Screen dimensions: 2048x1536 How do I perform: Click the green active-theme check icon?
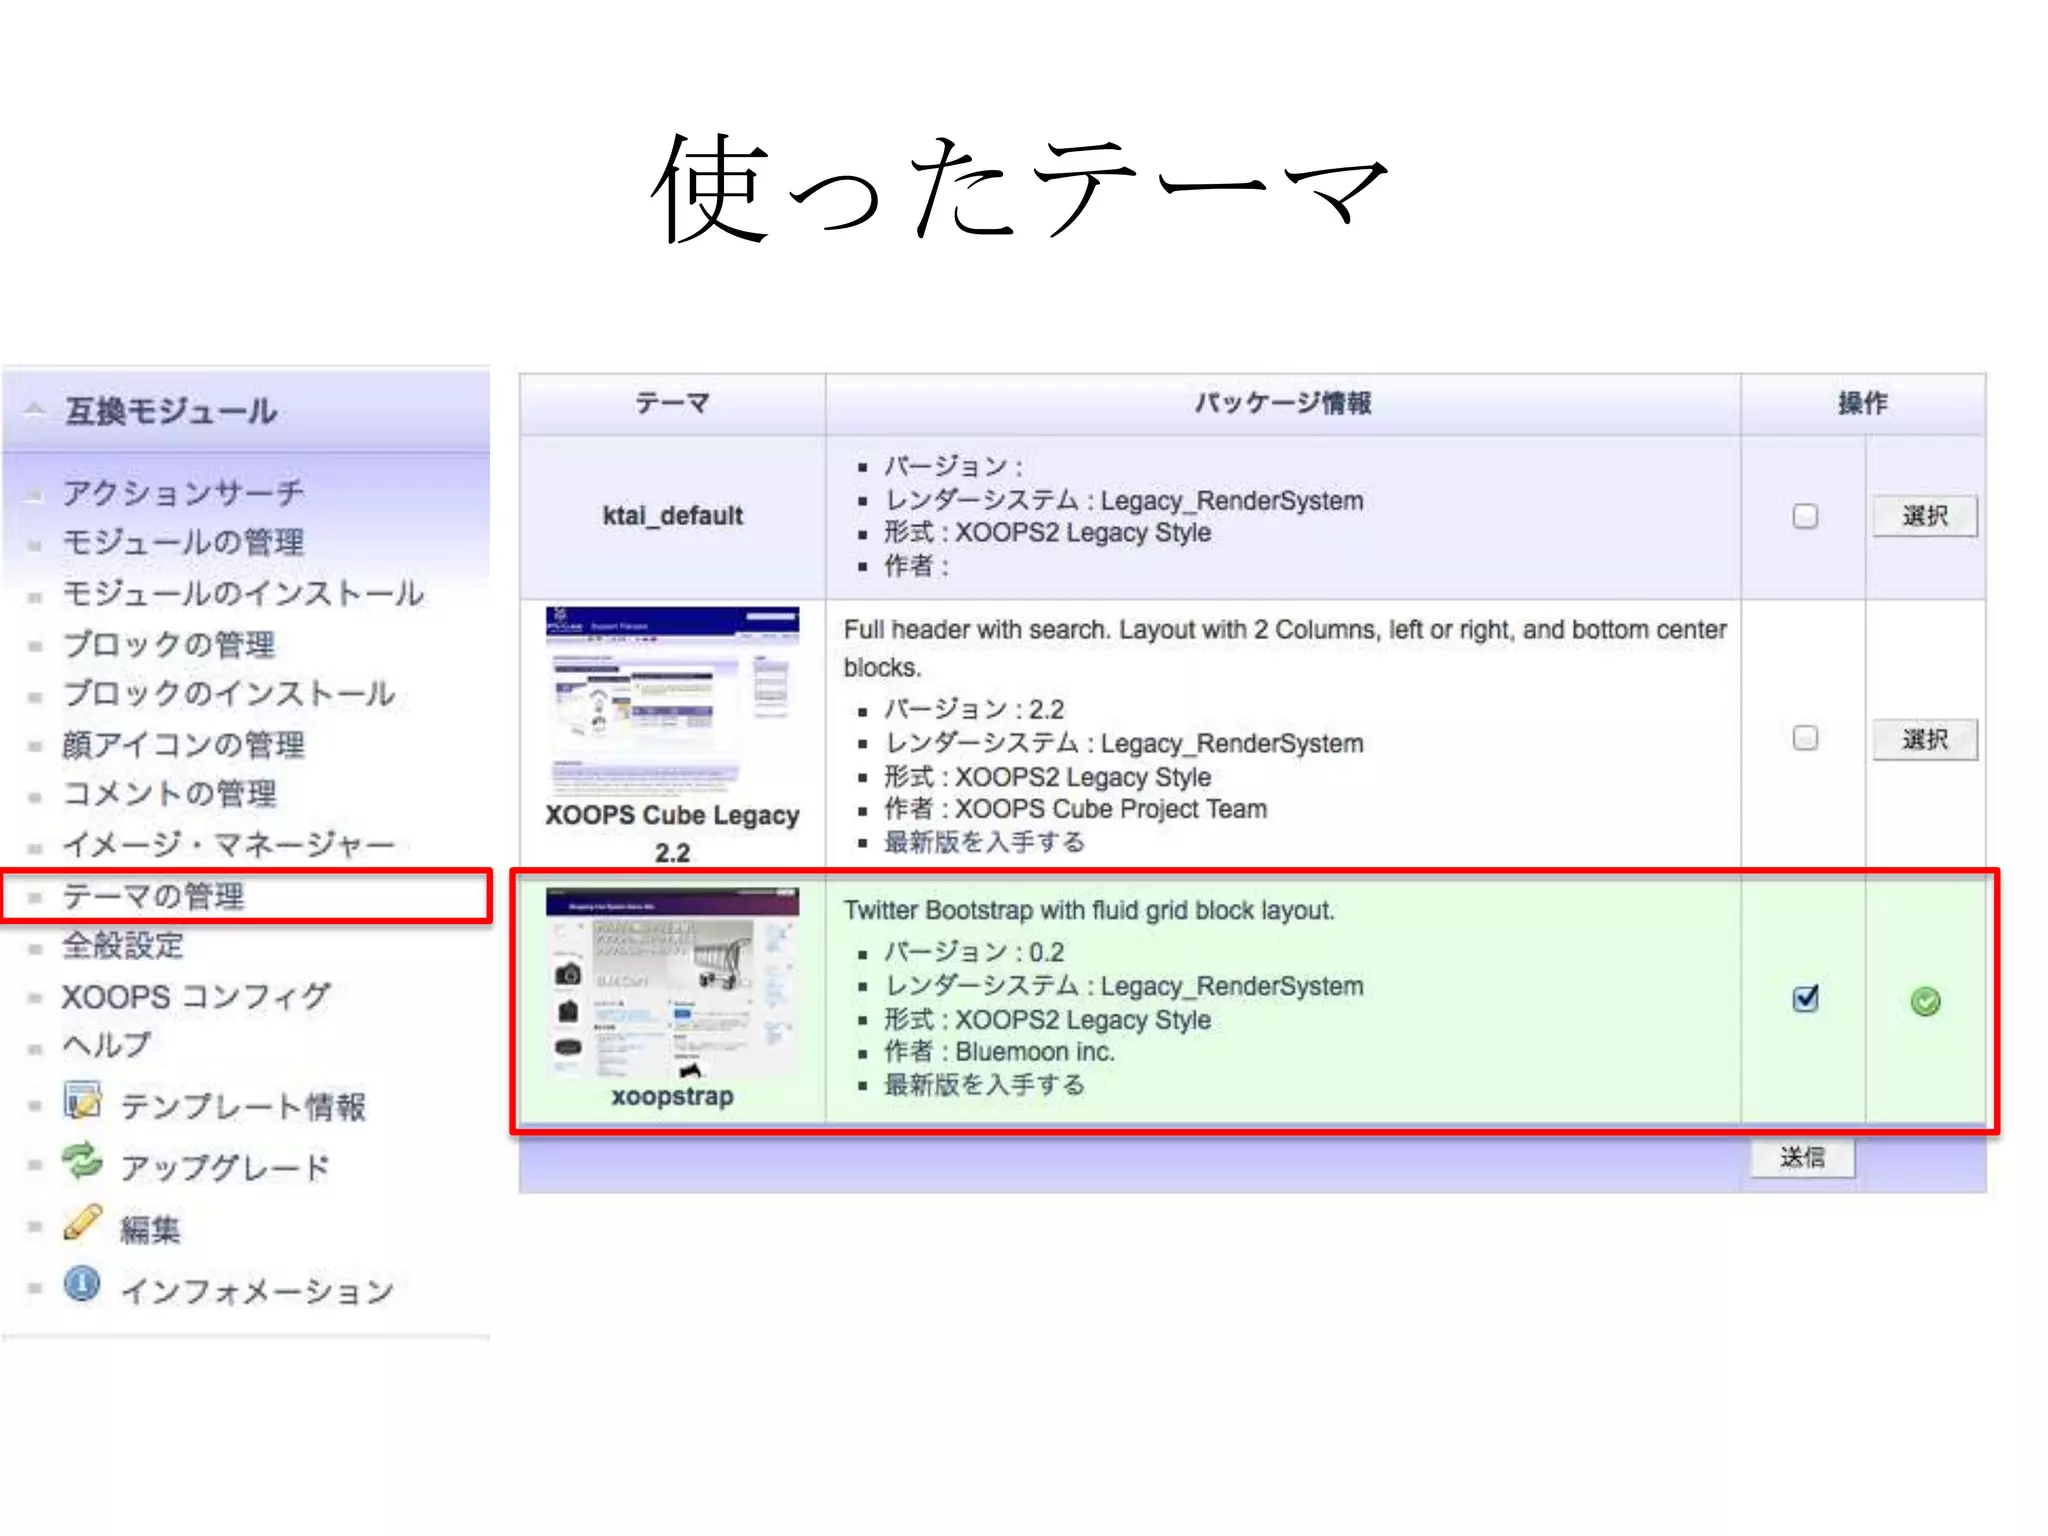pos(1924,1001)
